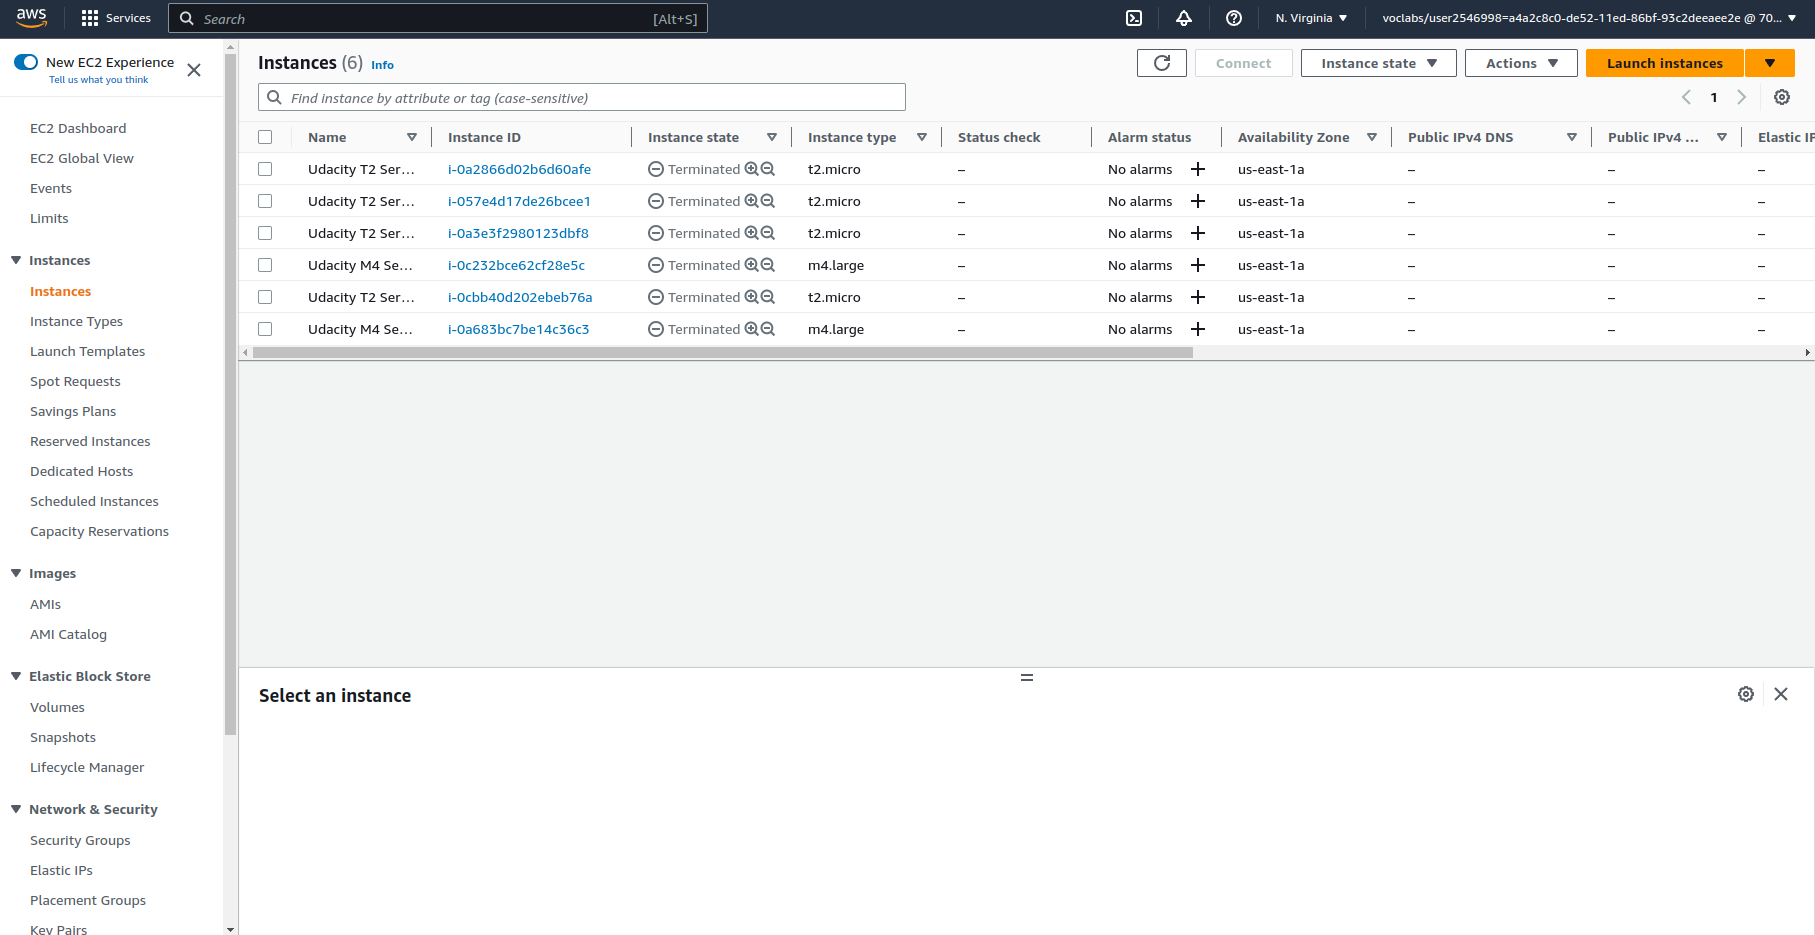Screen dimensions: 1815x935
Task: Open Volumes page
Action: click(x=57, y=707)
